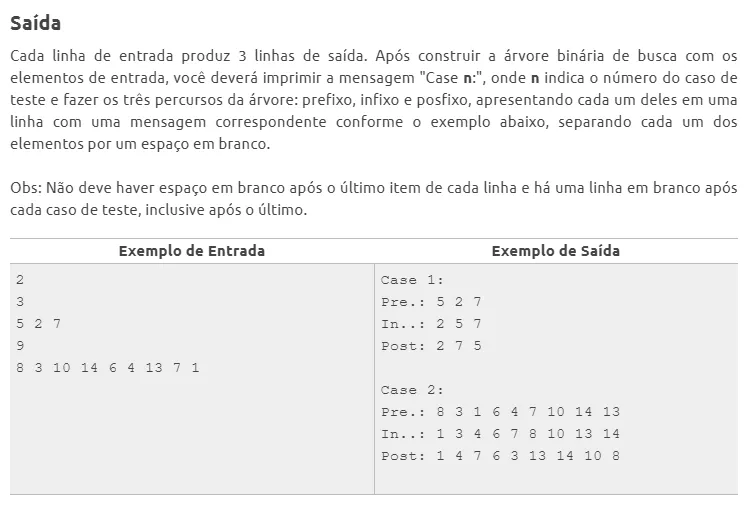
Task: Click the "In..: 1 3 4 6" output line
Action: coord(500,434)
